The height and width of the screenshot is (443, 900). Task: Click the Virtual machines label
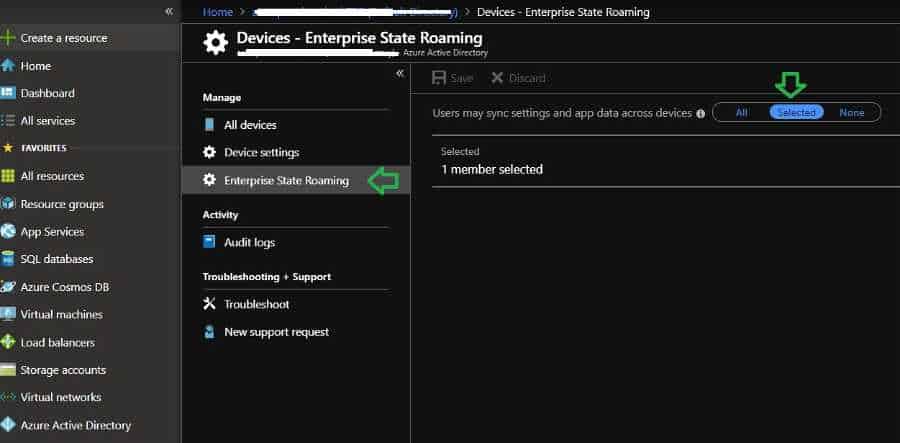pyautogui.click(x=61, y=314)
